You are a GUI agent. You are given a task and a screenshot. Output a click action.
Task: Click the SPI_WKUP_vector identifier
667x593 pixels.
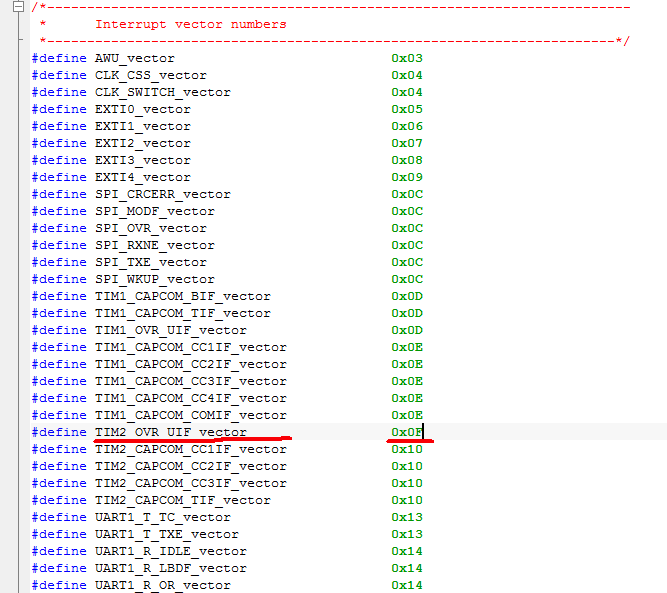154,279
